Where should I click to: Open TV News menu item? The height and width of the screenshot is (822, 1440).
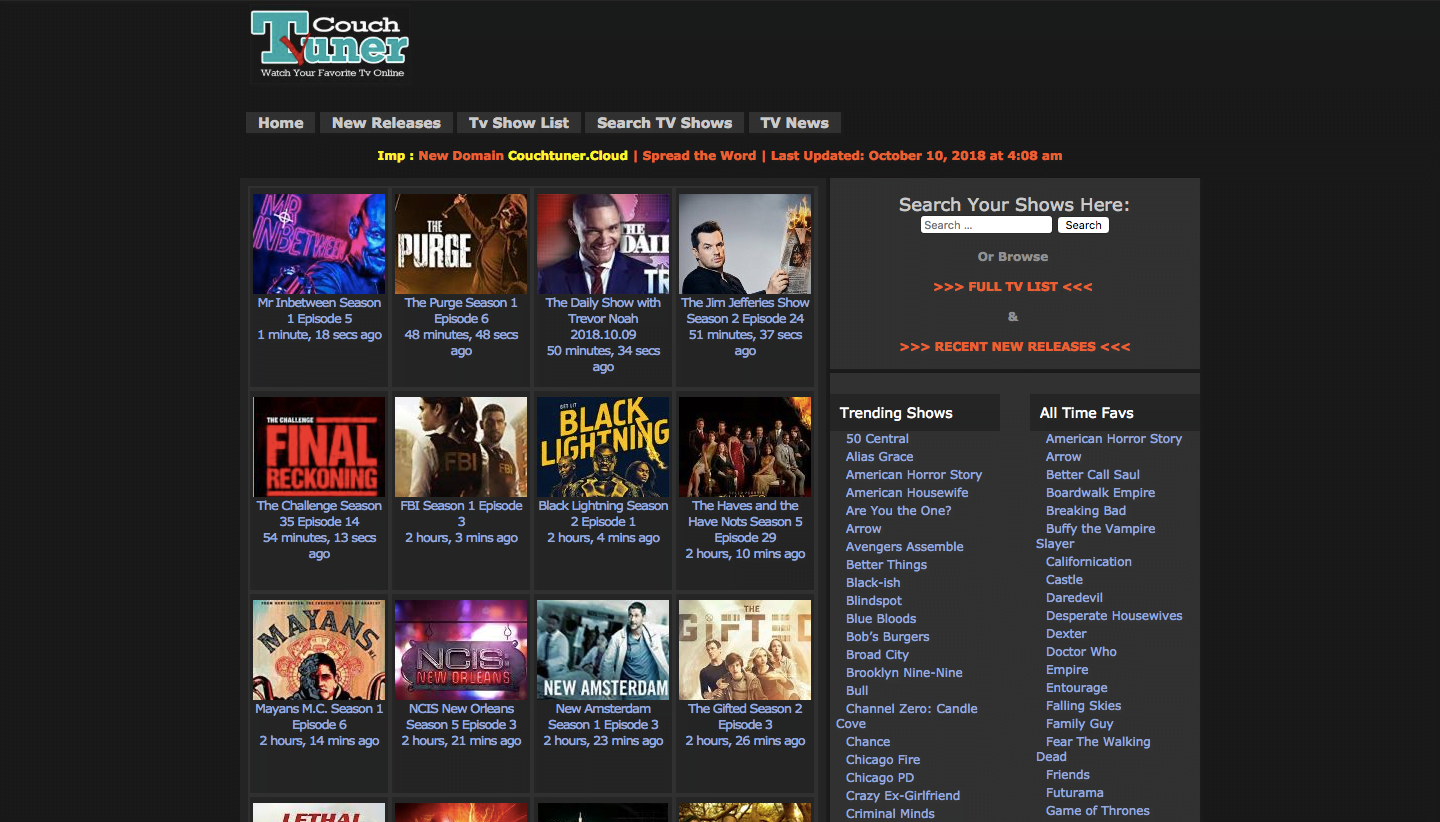pyautogui.click(x=795, y=123)
